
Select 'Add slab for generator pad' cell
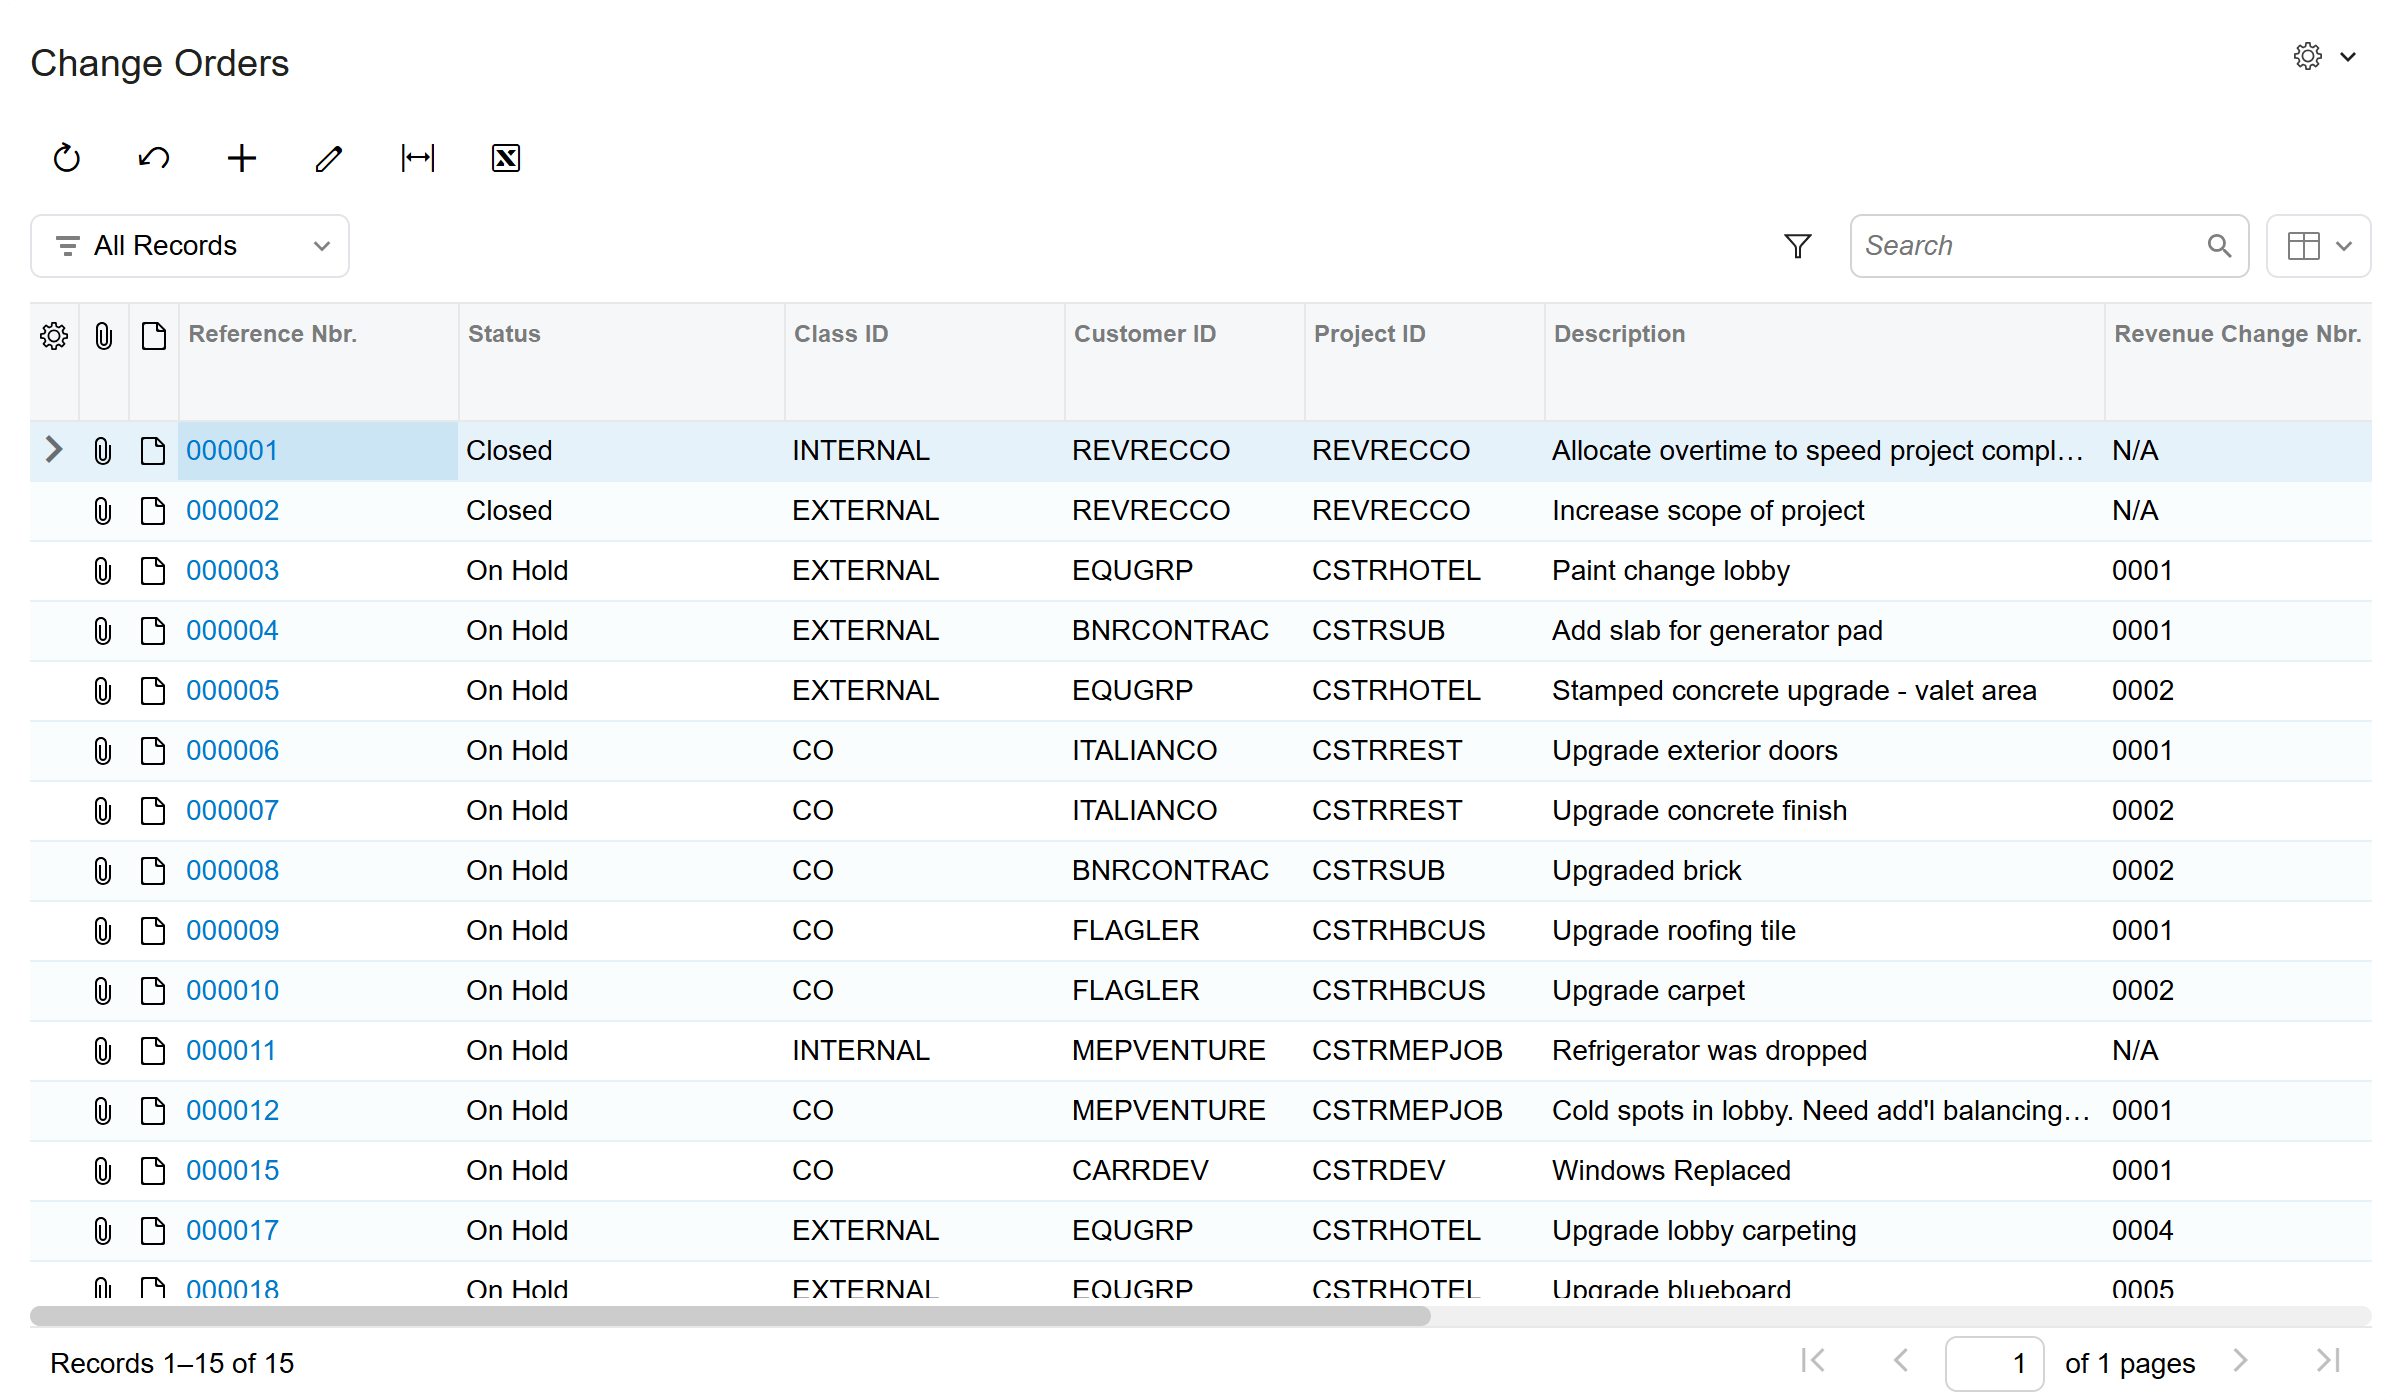(1824, 631)
